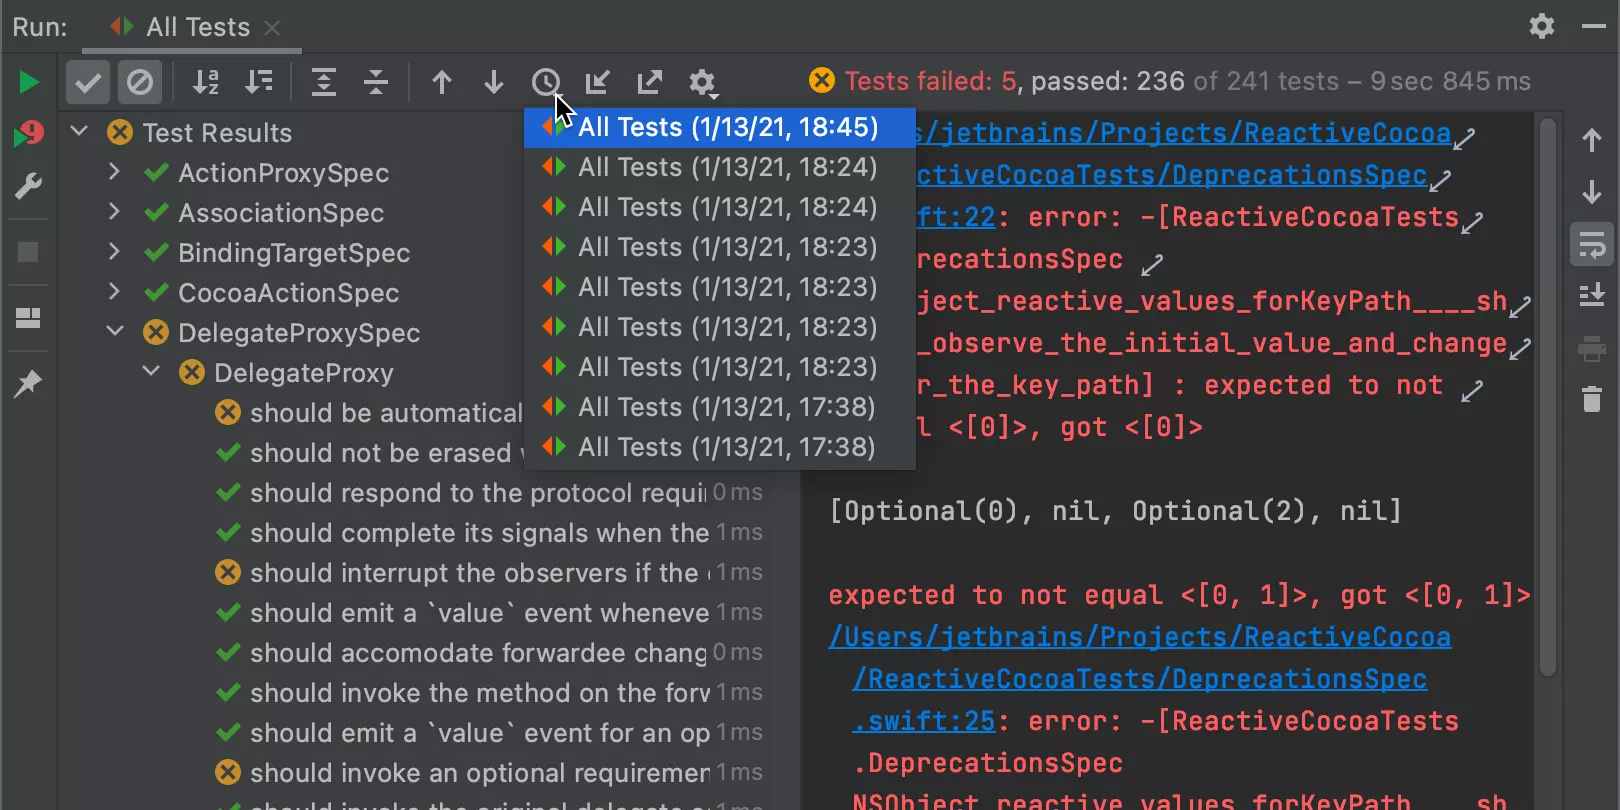Click Rerun failed tests icon

29,134
